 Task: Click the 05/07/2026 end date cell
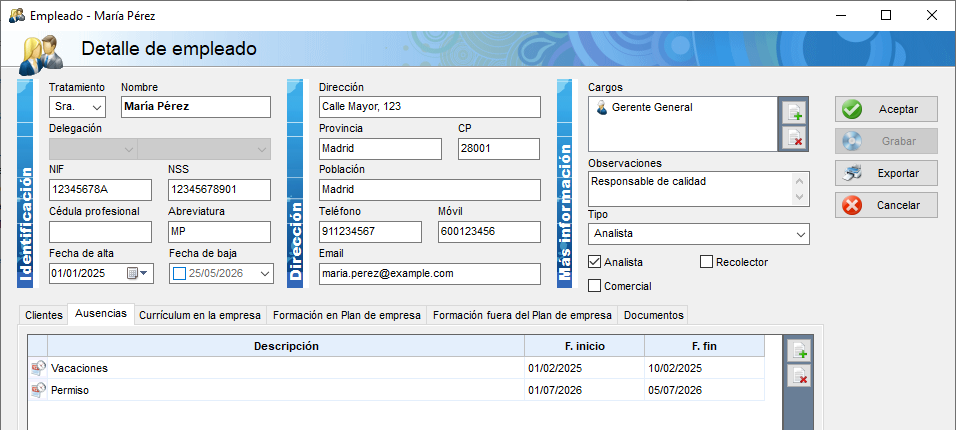704,390
